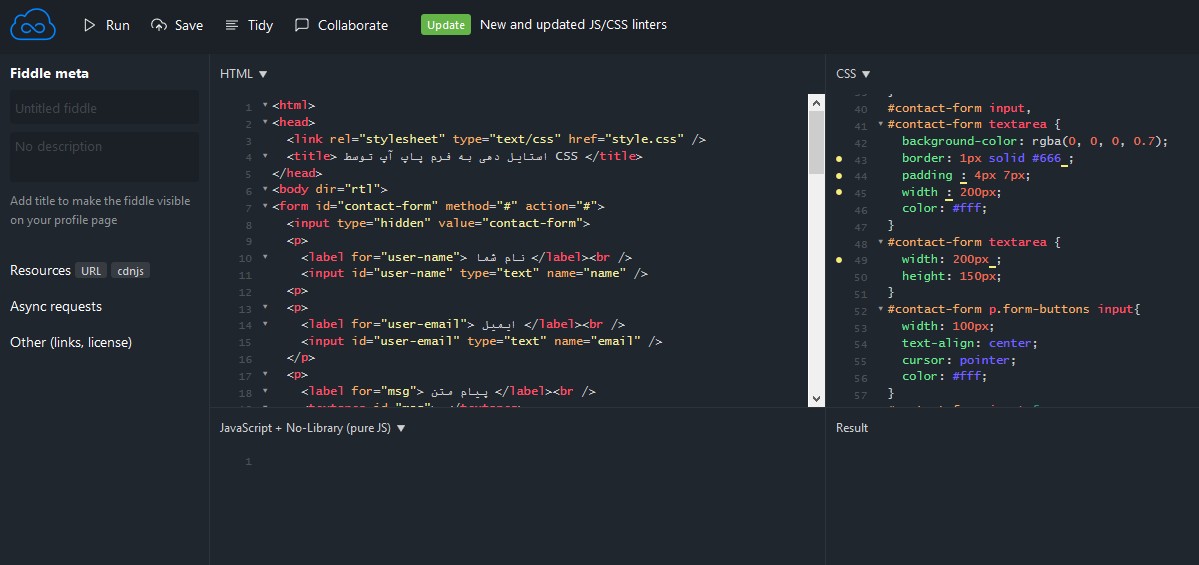
Task: Expand the Resources section
Action: pyautogui.click(x=40, y=270)
